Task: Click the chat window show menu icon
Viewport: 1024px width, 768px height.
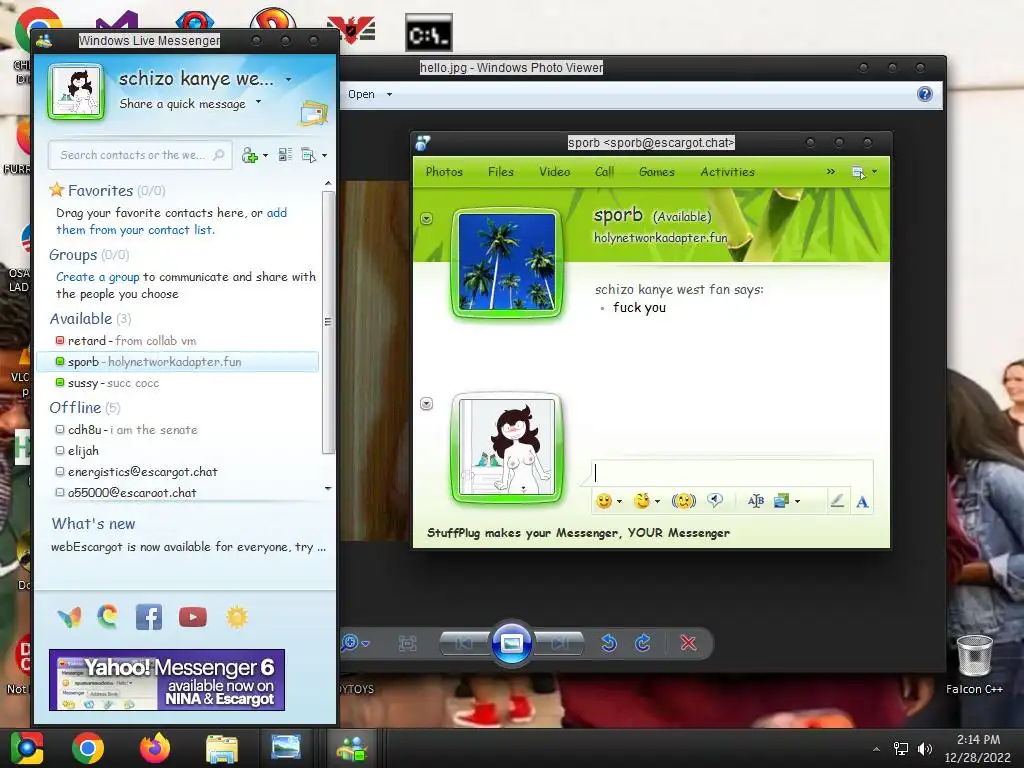Action: (x=859, y=172)
